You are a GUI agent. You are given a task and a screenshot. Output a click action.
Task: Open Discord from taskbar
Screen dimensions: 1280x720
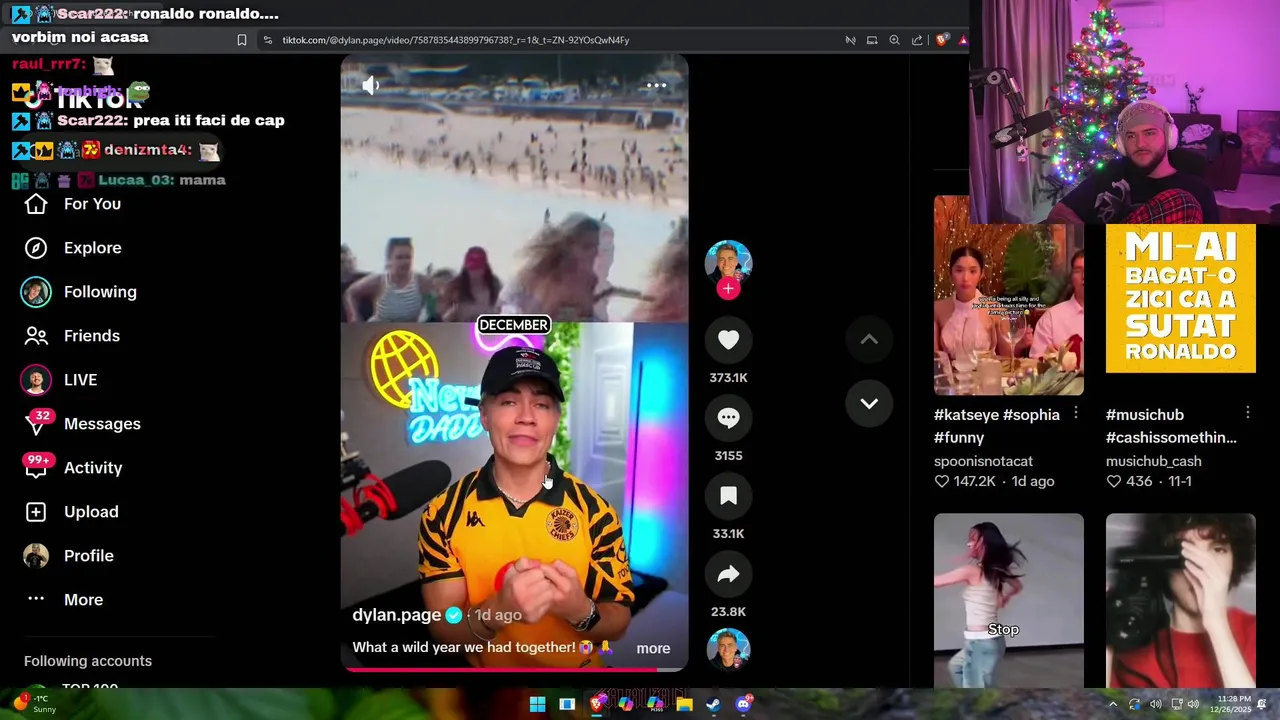click(743, 704)
